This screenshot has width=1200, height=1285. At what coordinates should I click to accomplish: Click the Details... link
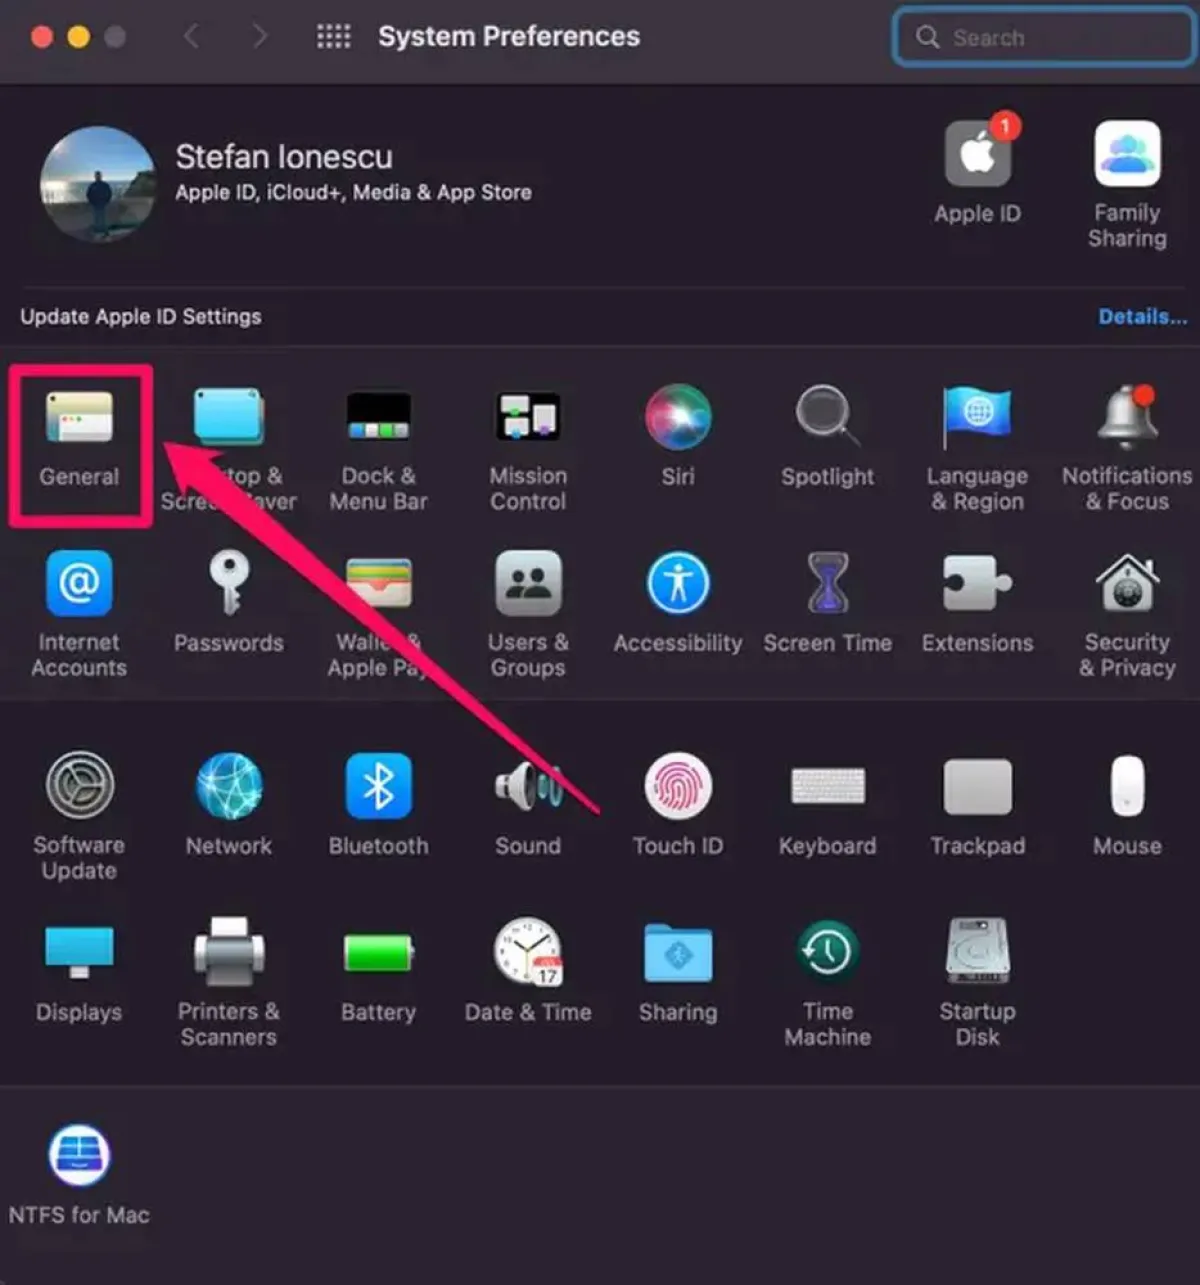[1142, 317]
